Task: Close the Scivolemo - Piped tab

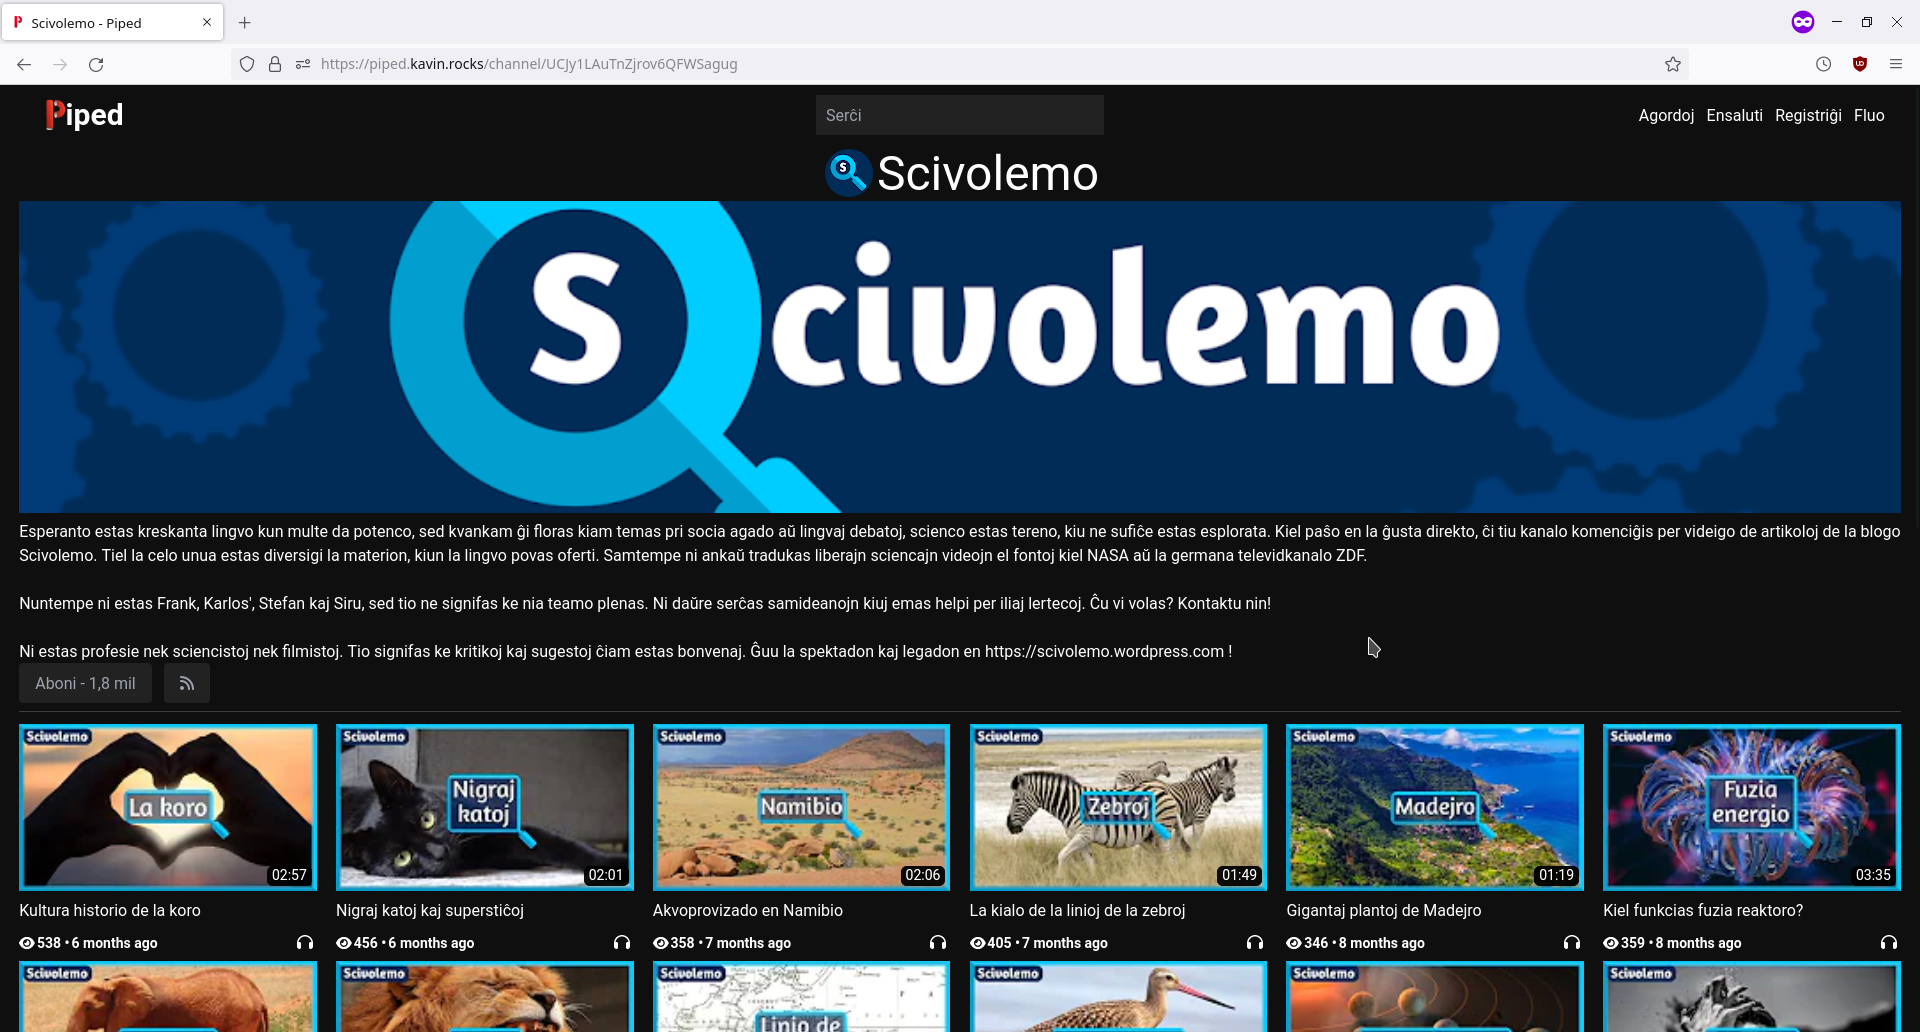Action: (x=207, y=22)
